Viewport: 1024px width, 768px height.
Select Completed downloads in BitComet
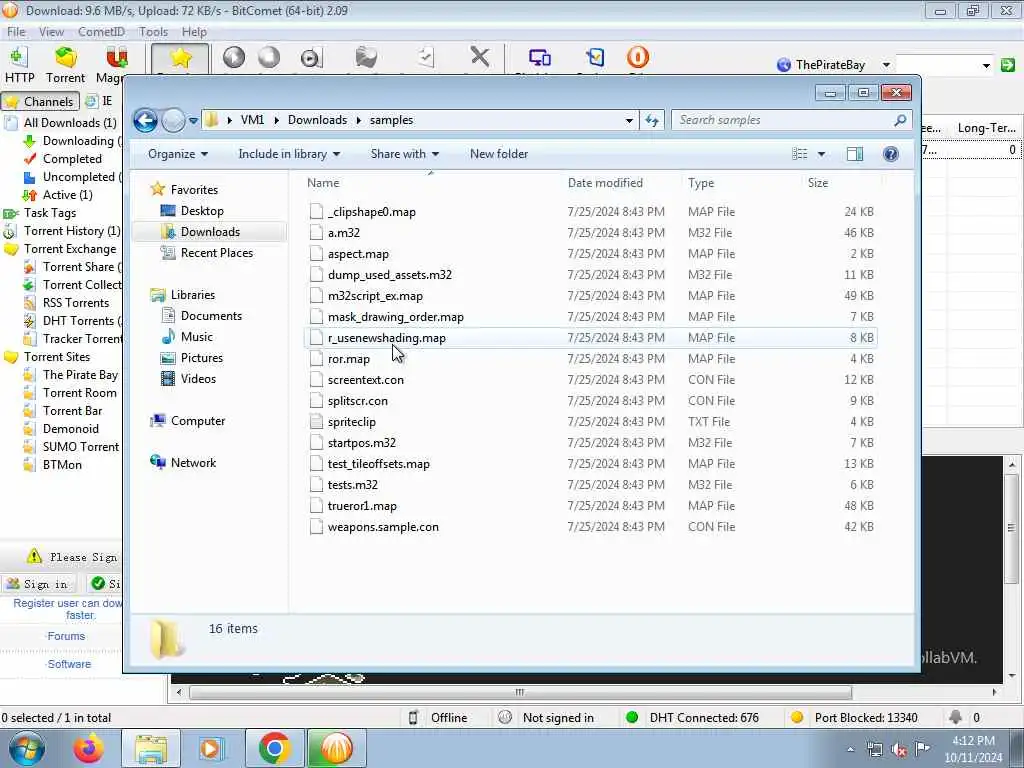(x=72, y=159)
